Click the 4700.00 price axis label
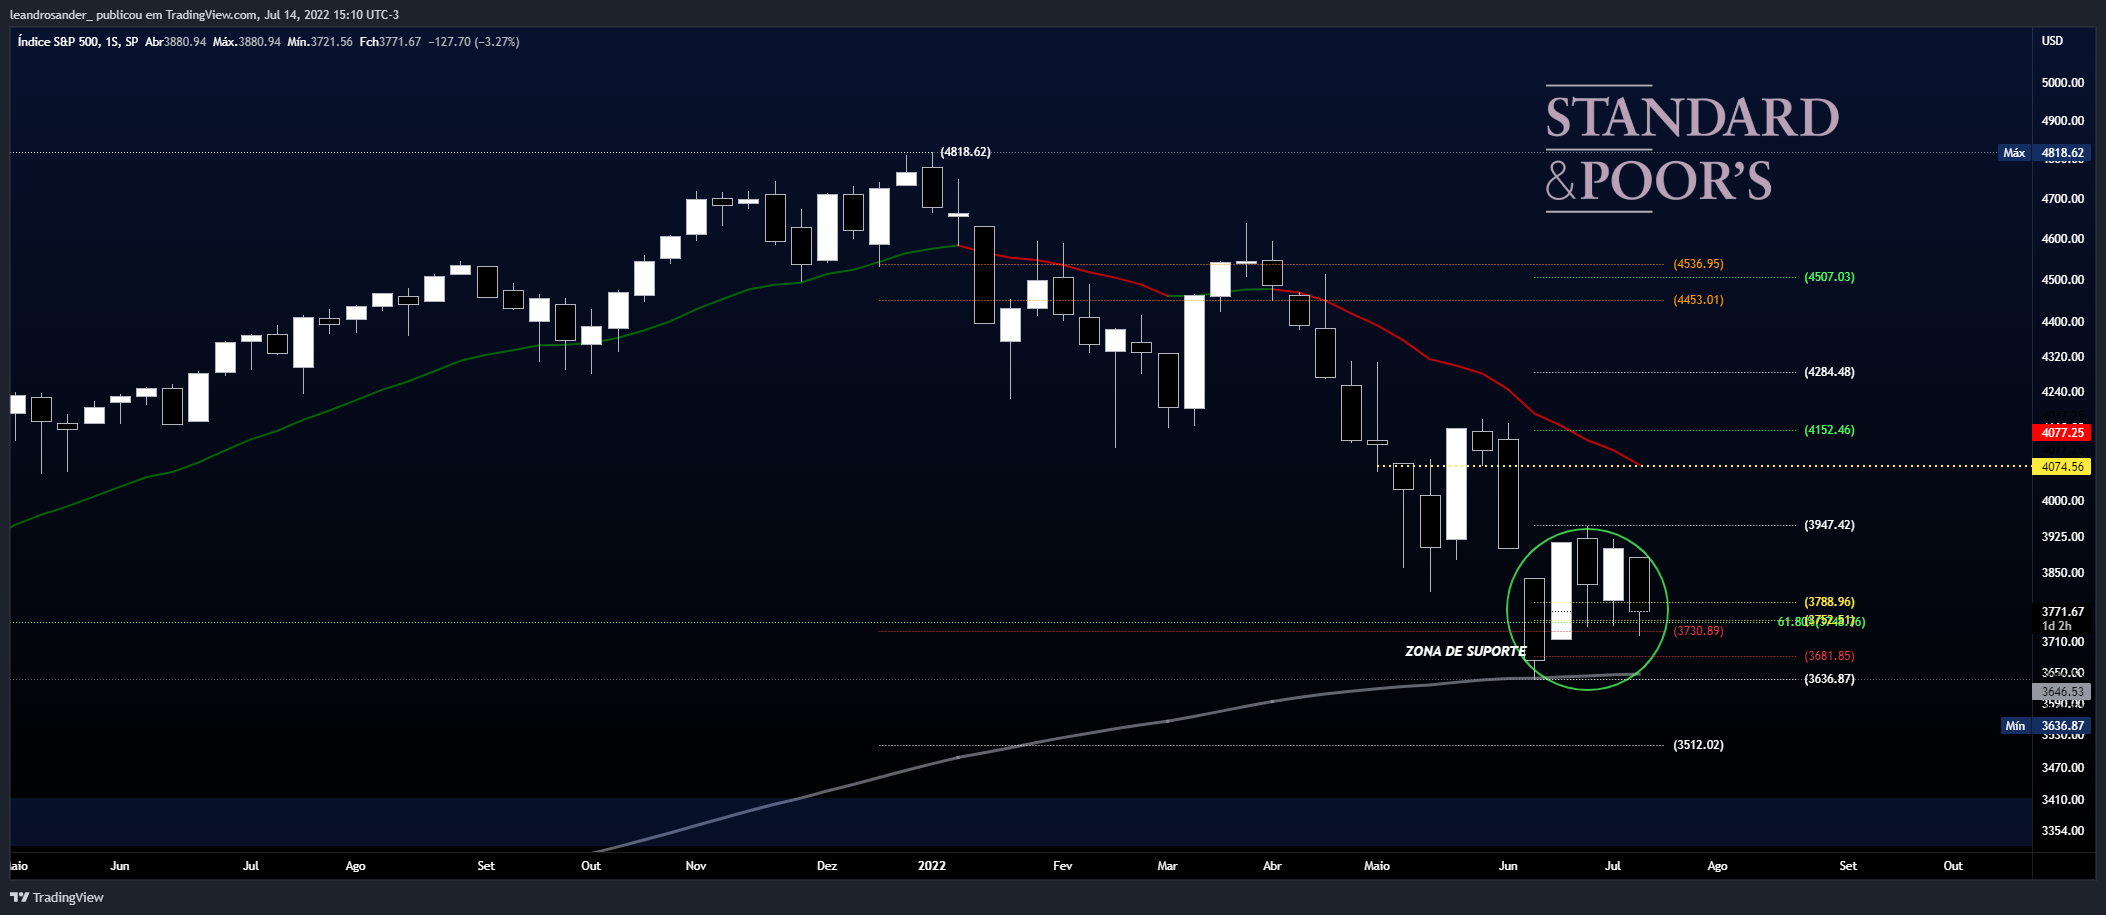 [2062, 199]
